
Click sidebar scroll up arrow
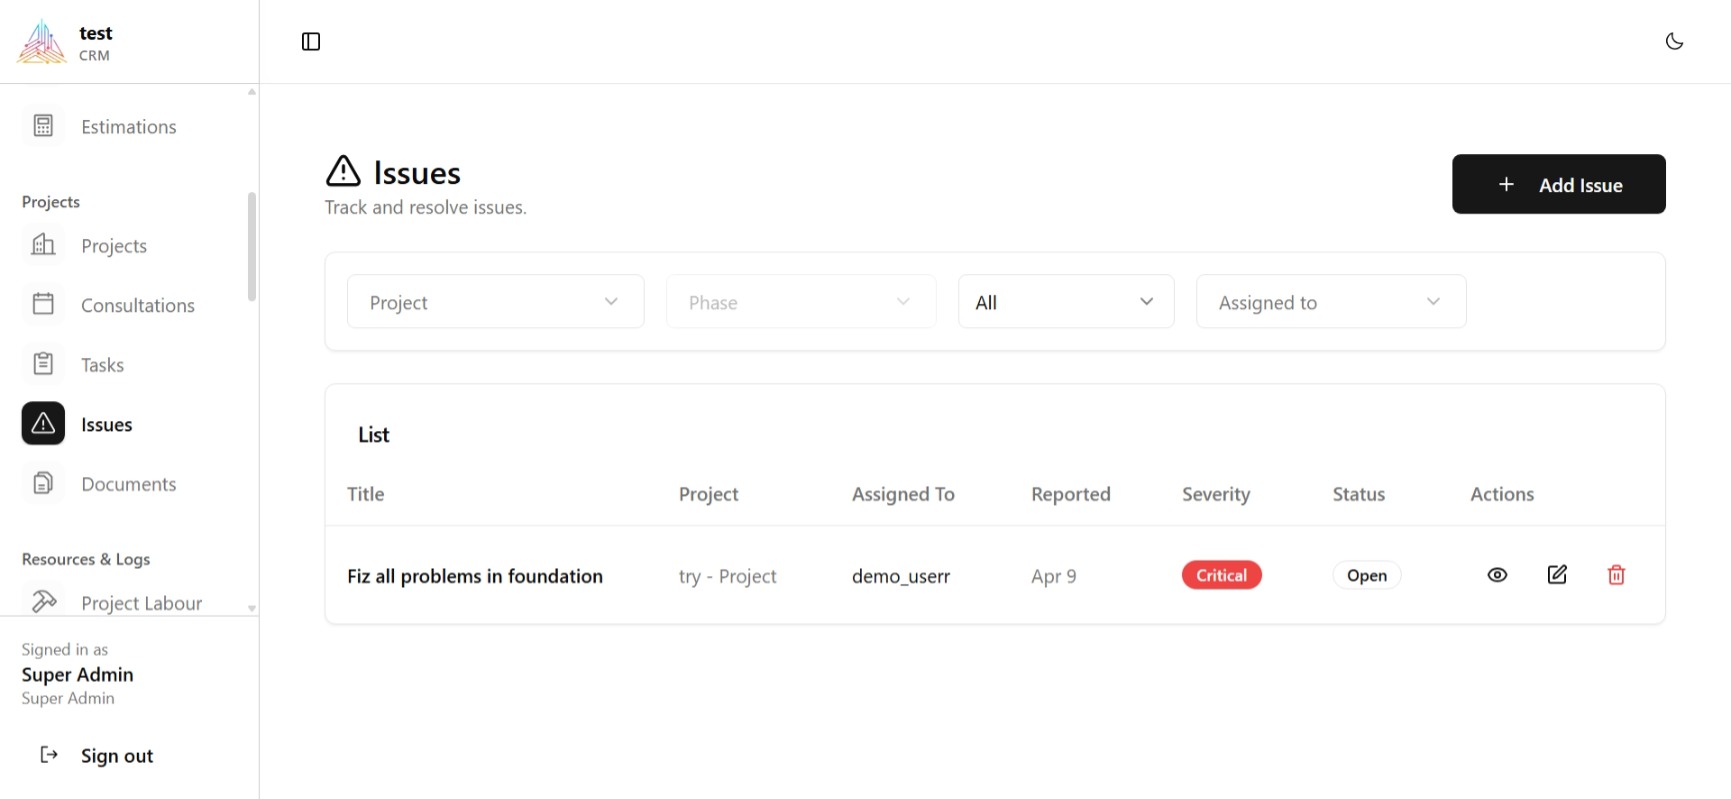252,92
